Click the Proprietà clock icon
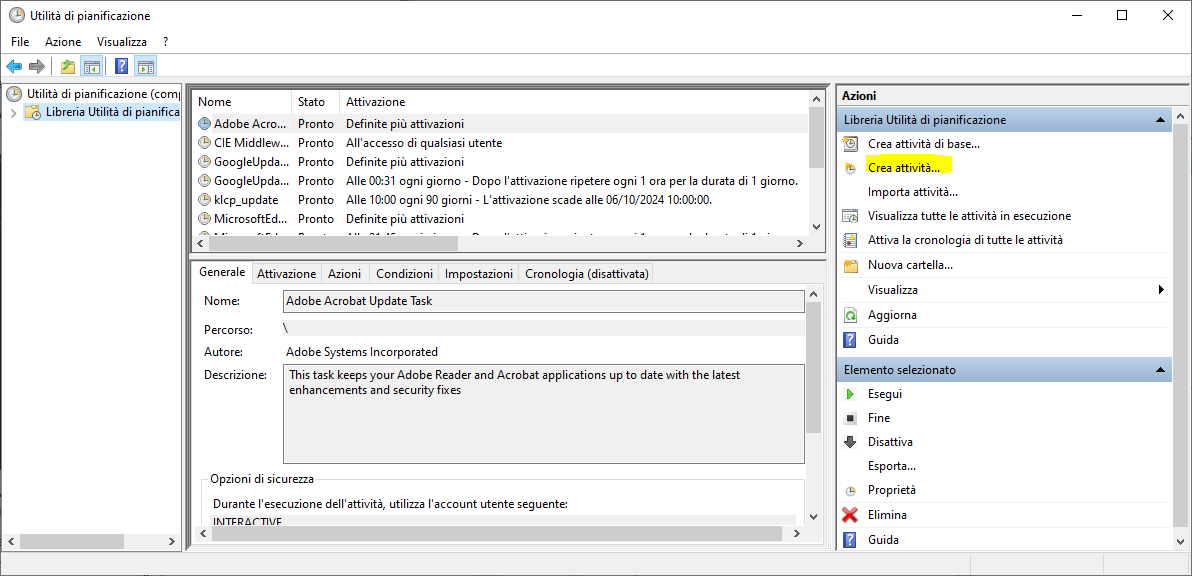This screenshot has width=1192, height=576. 851,490
